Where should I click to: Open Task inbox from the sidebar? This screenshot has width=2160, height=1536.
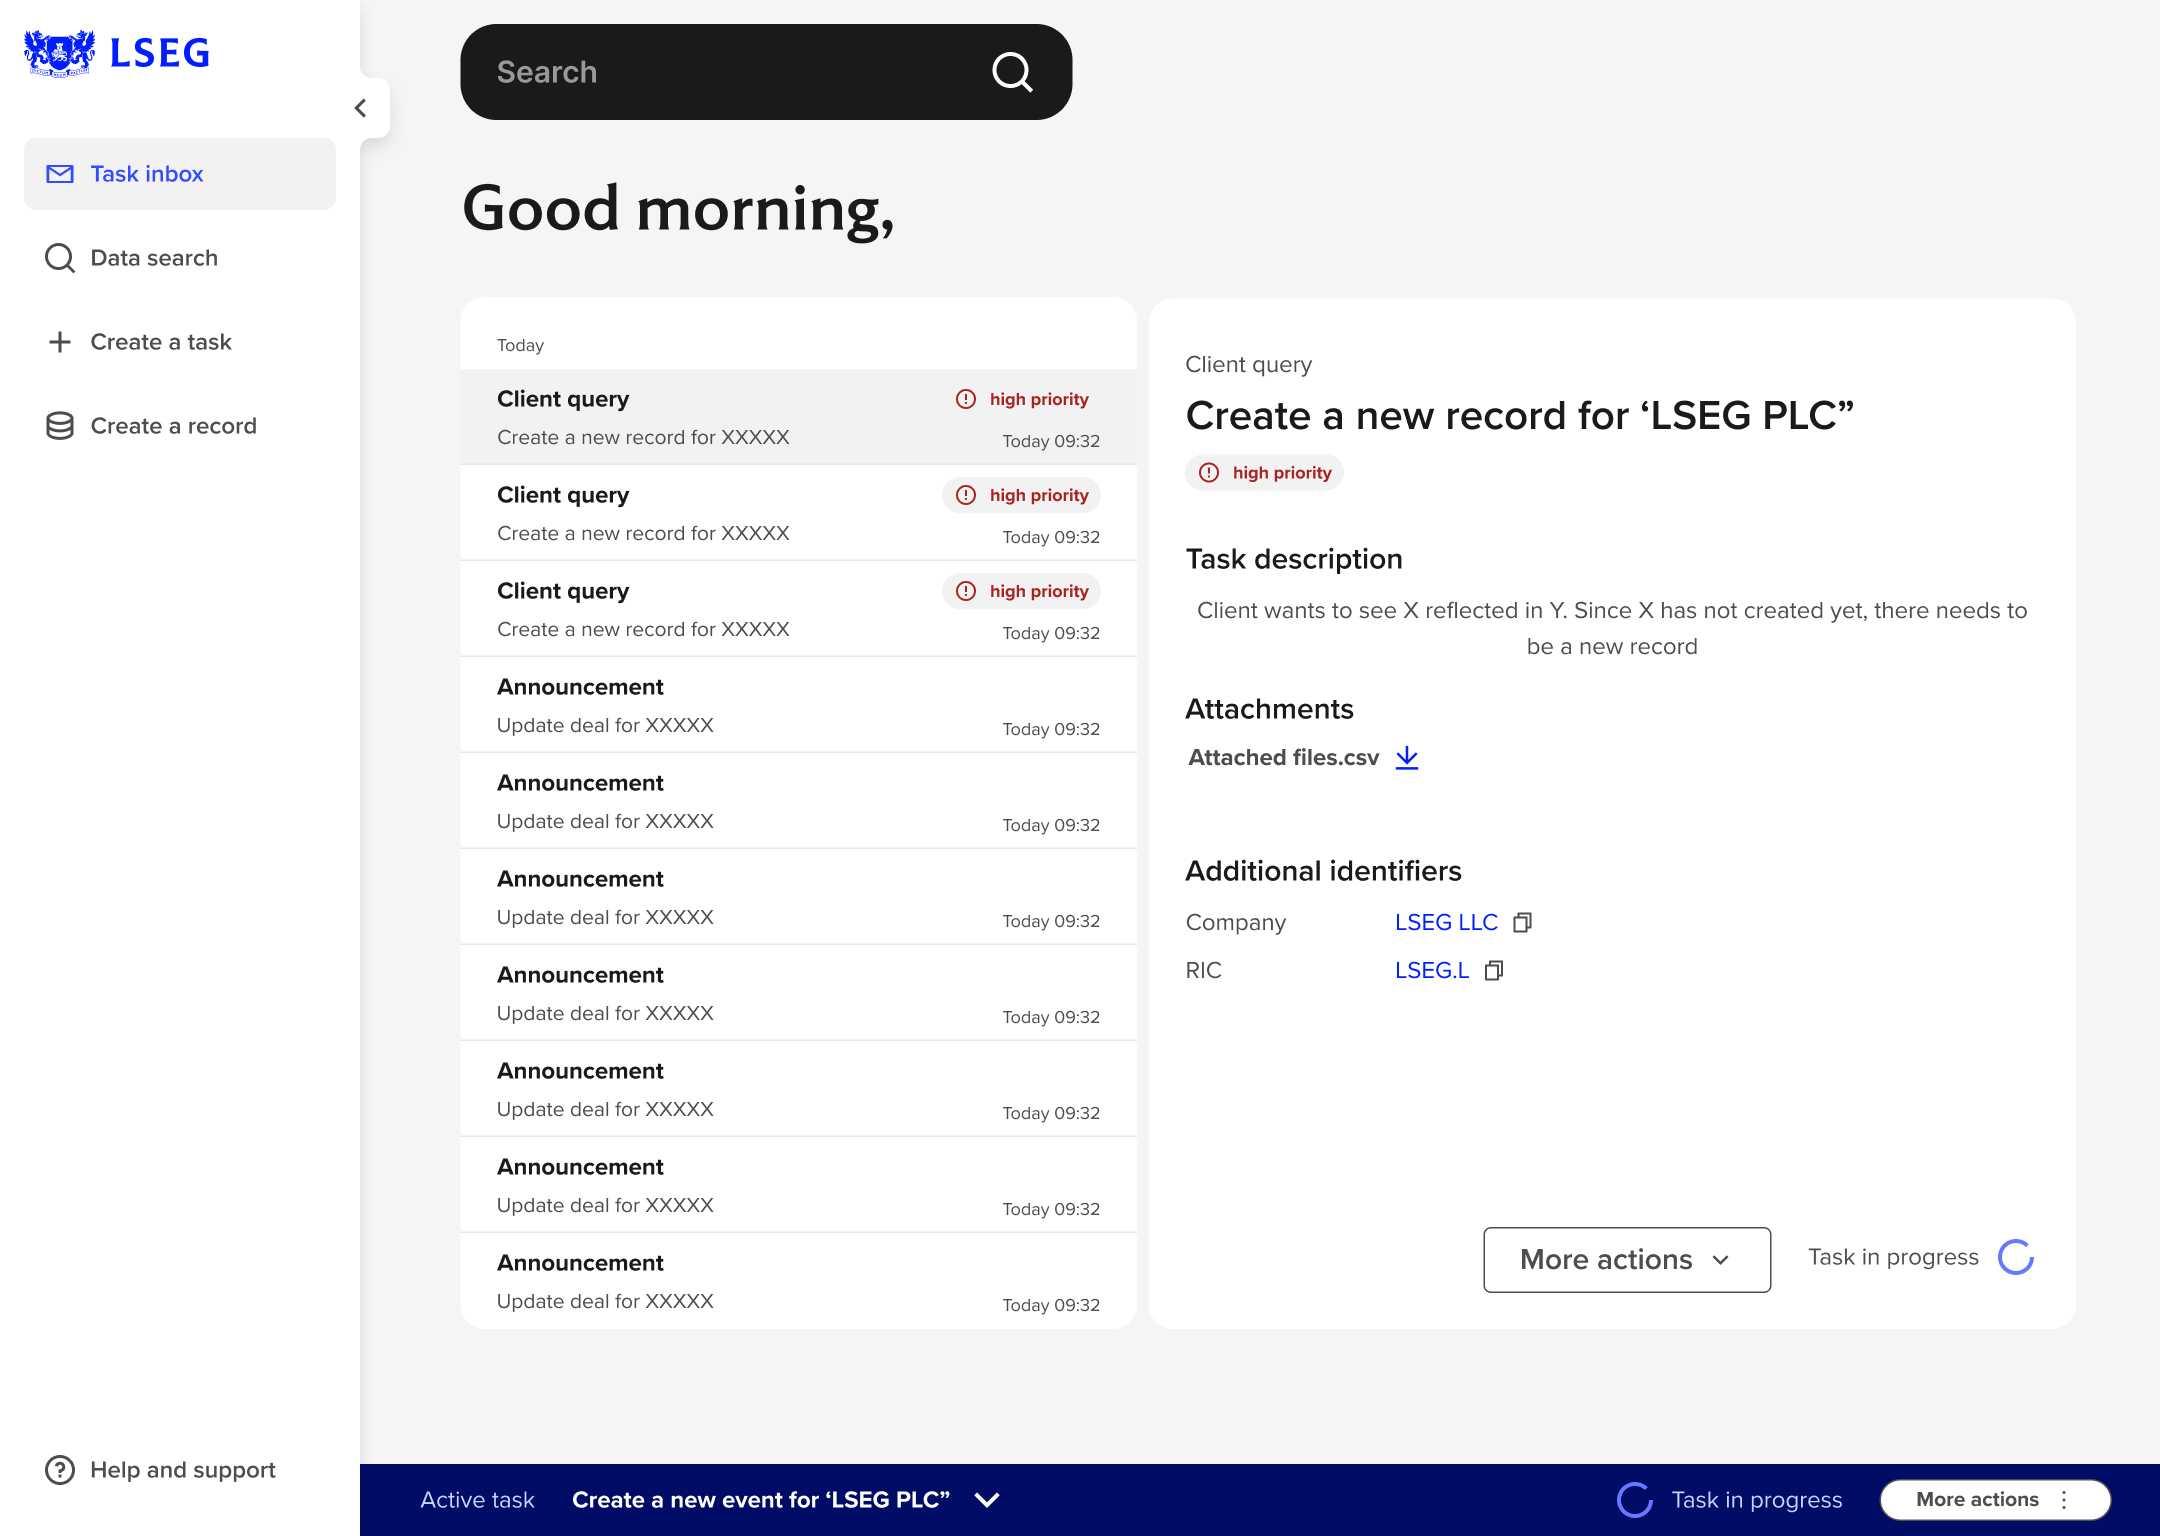[146, 174]
